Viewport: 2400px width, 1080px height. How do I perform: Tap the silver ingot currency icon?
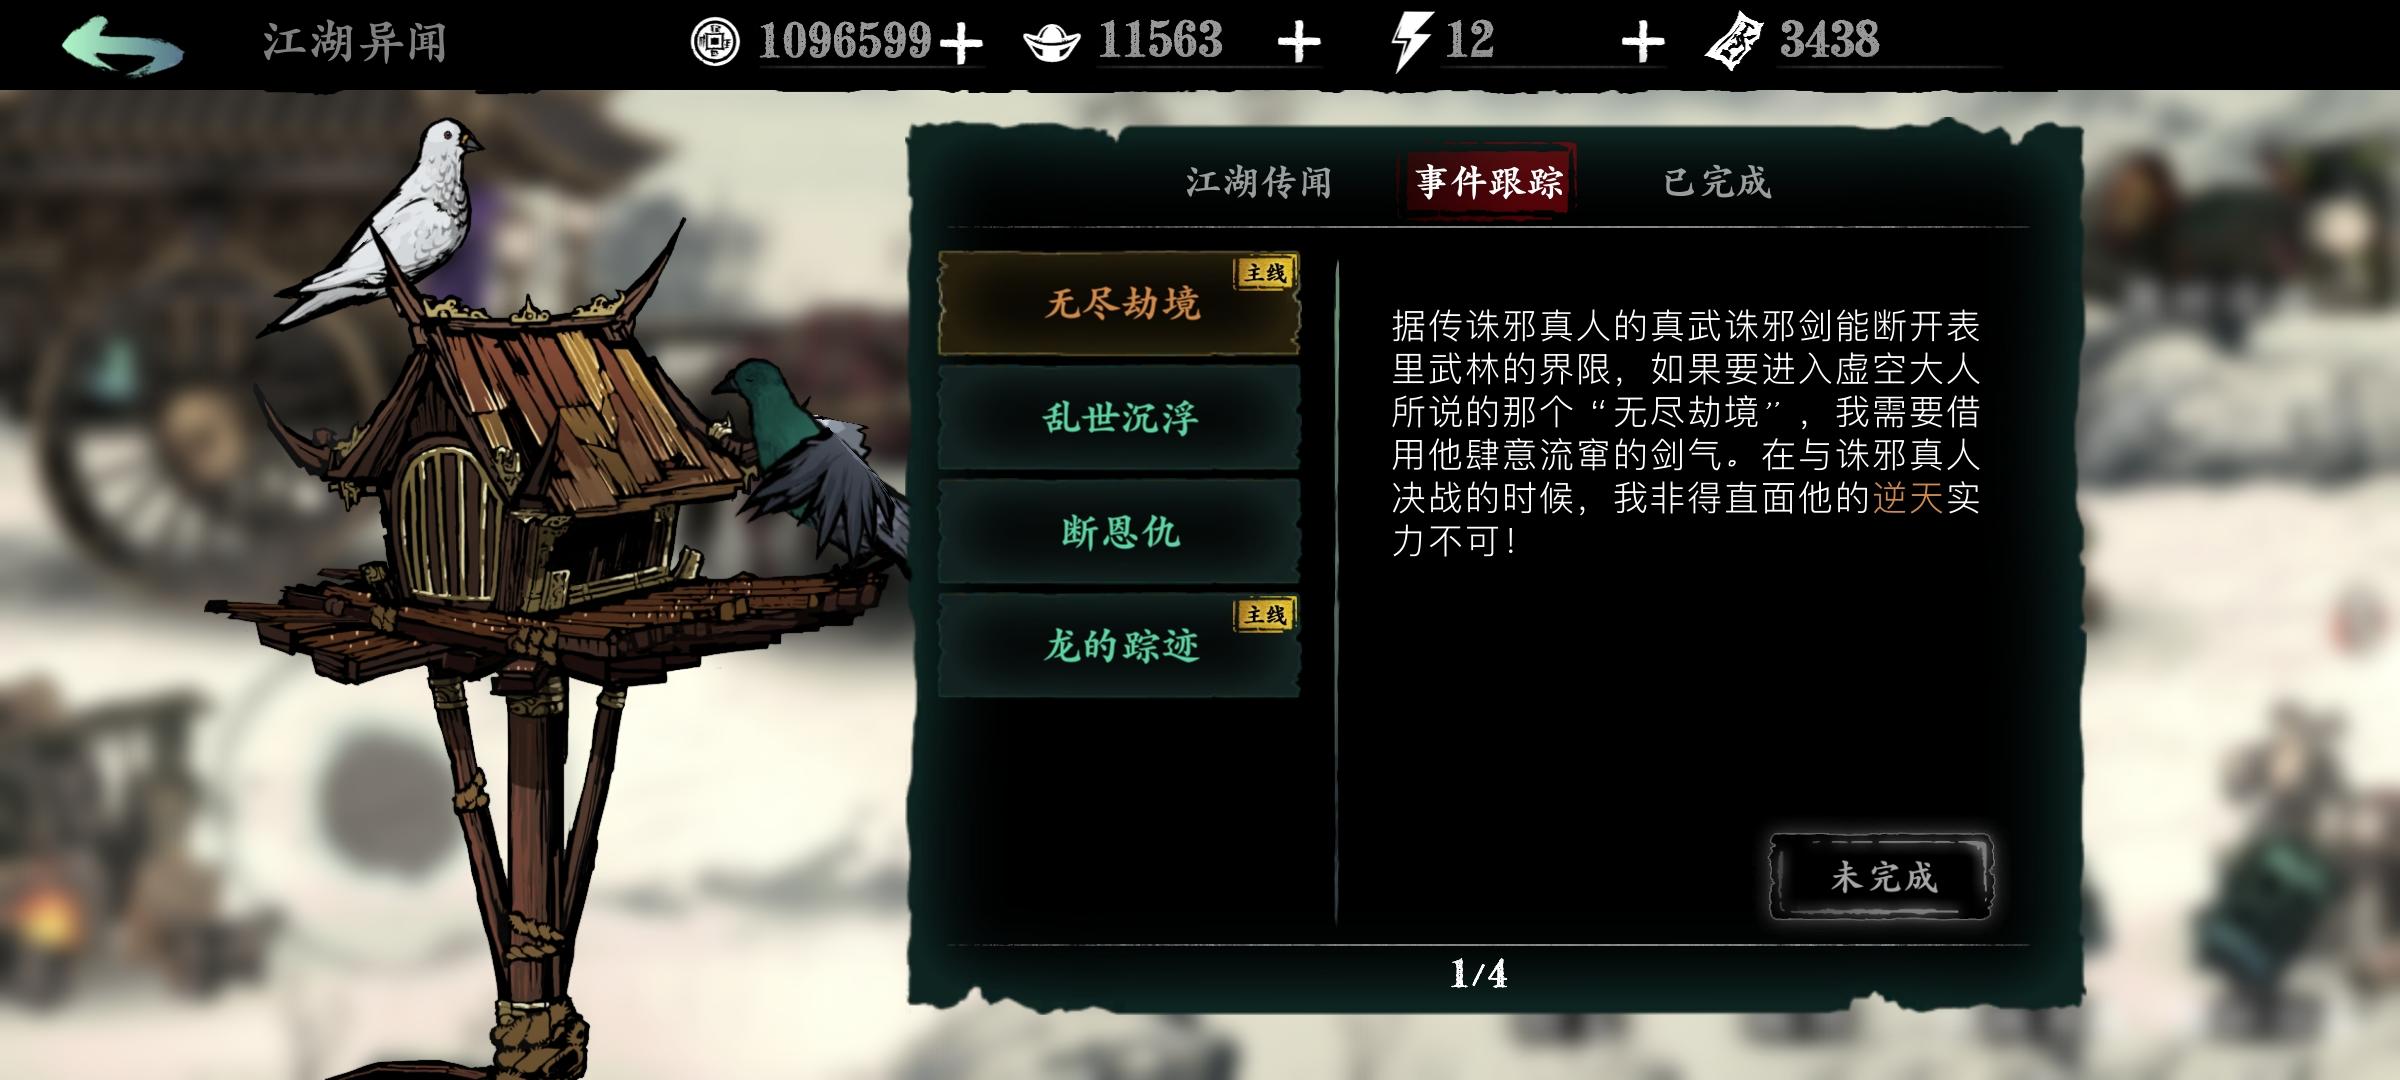point(1051,44)
